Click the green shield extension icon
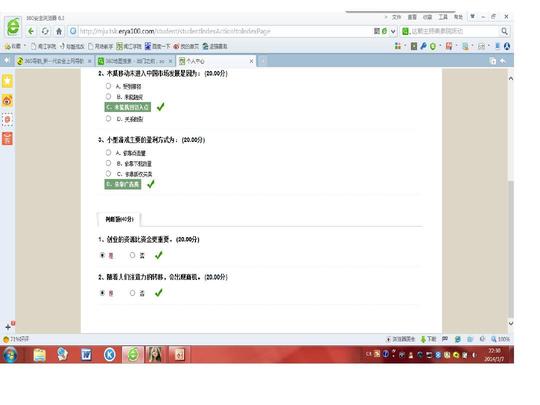The height and width of the screenshot is (405, 540). click(x=433, y=46)
